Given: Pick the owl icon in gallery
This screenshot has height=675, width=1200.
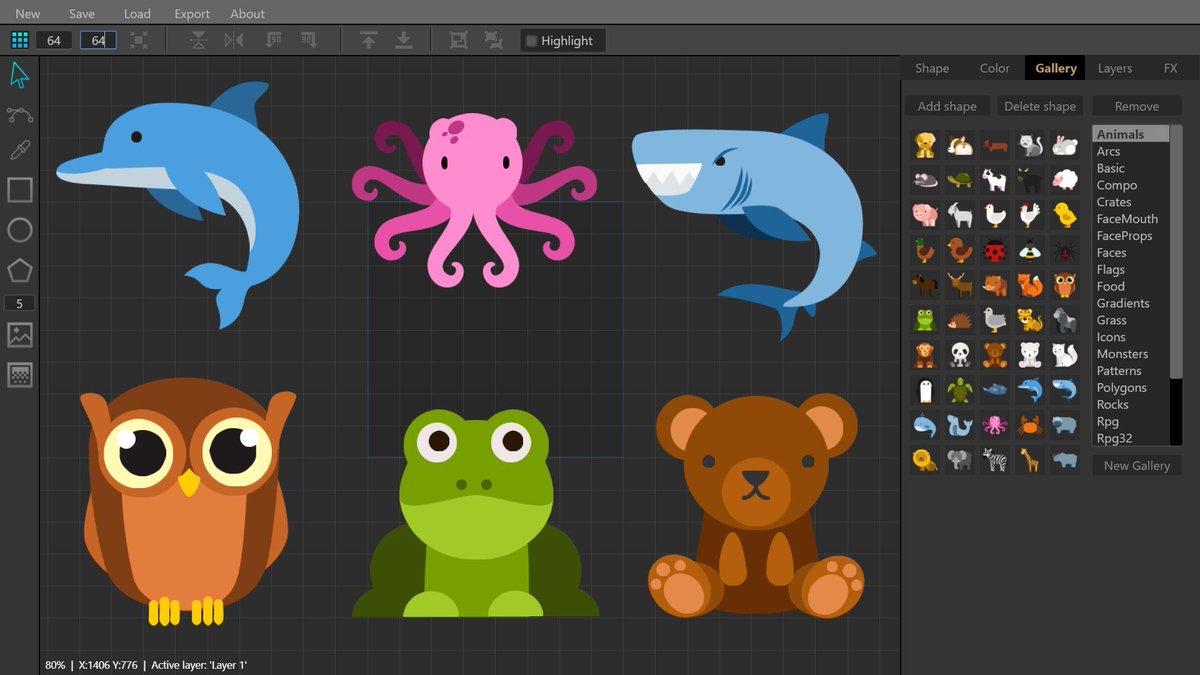Looking at the screenshot, I should (x=1065, y=285).
